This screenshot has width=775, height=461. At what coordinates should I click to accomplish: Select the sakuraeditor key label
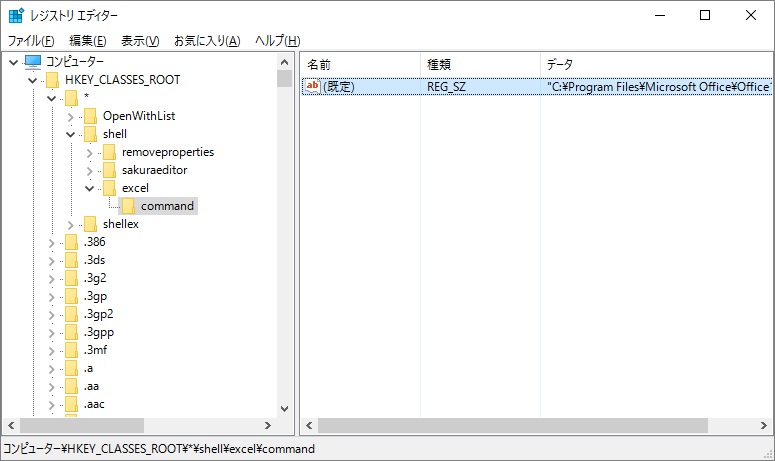(x=155, y=170)
